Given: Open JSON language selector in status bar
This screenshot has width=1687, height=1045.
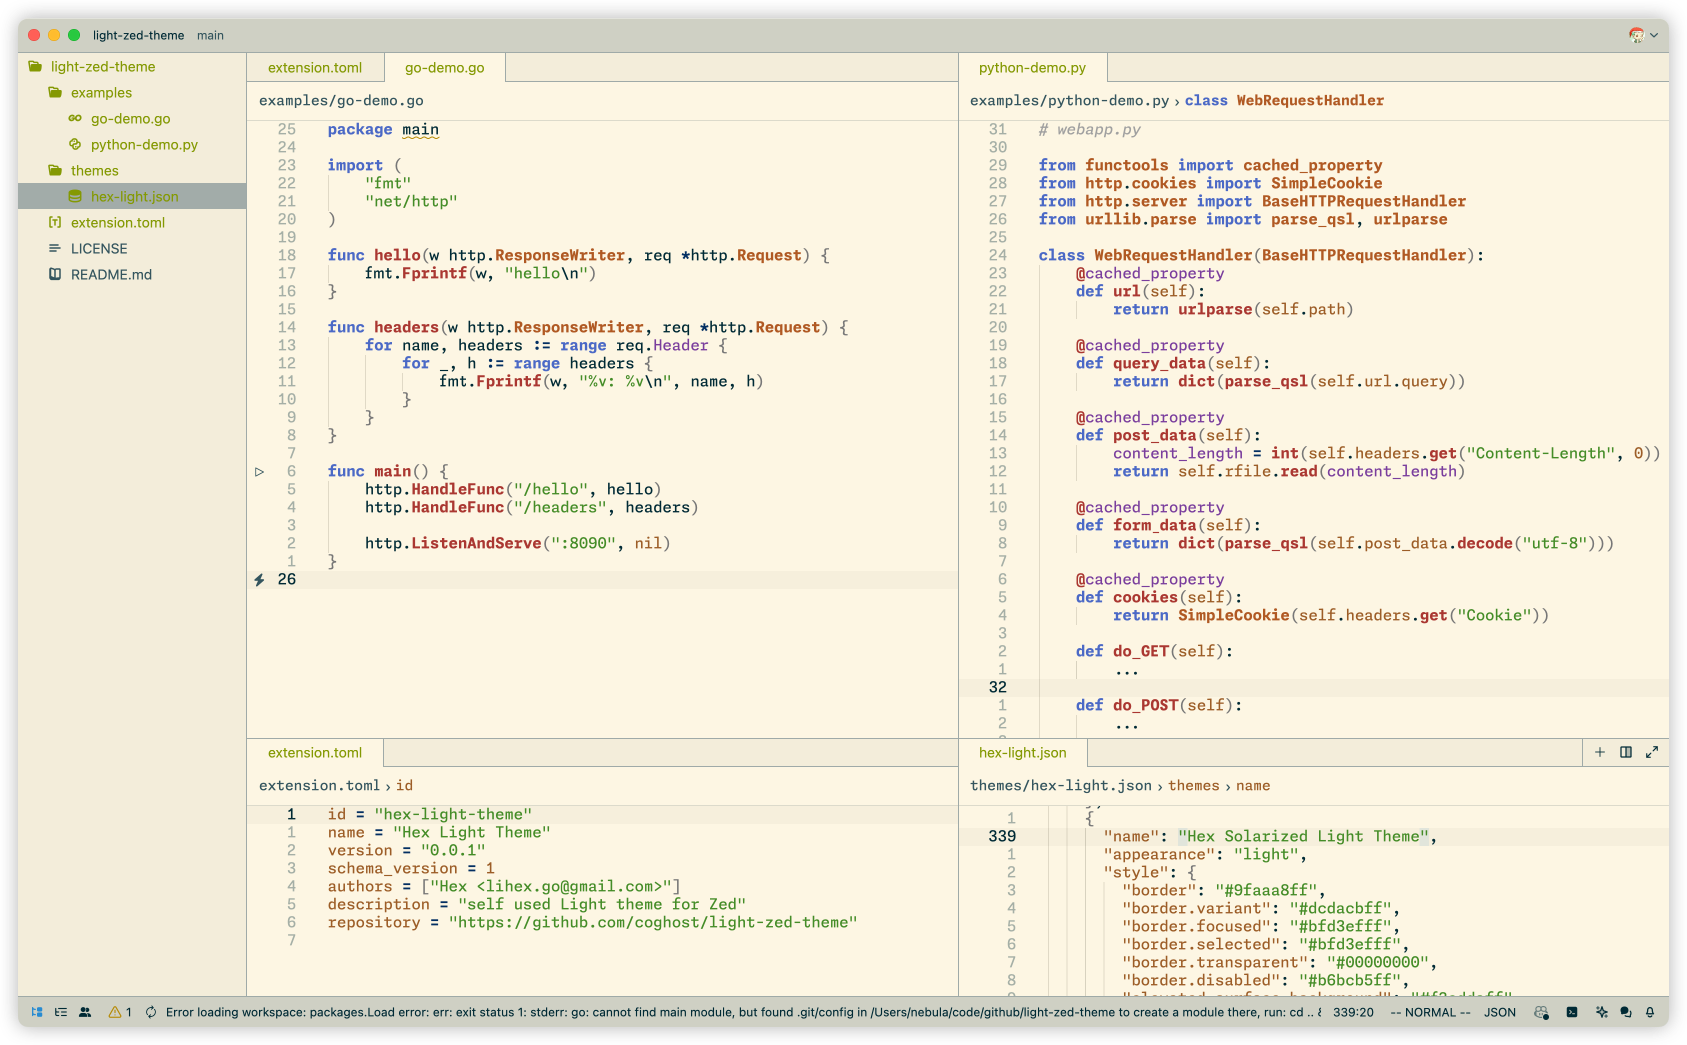Looking at the screenshot, I should point(1499,1012).
